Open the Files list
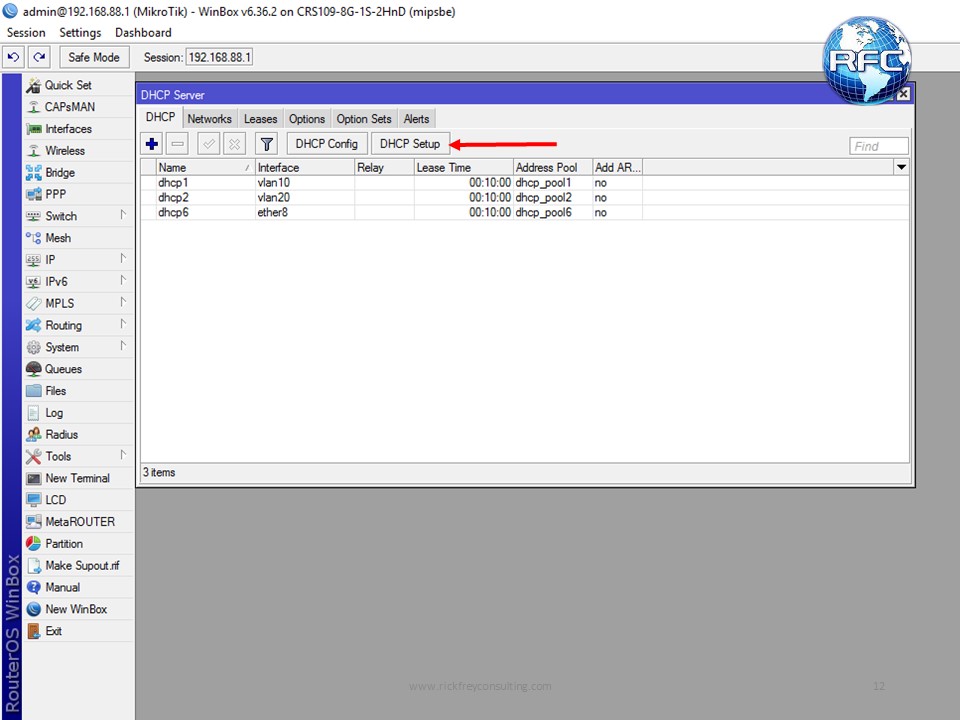Image resolution: width=960 pixels, height=720 pixels. (x=78, y=391)
